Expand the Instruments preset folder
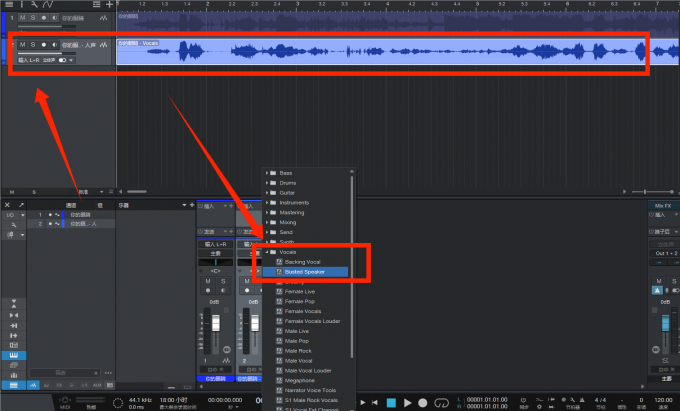Screen dimensions: 680x411 point(267,203)
